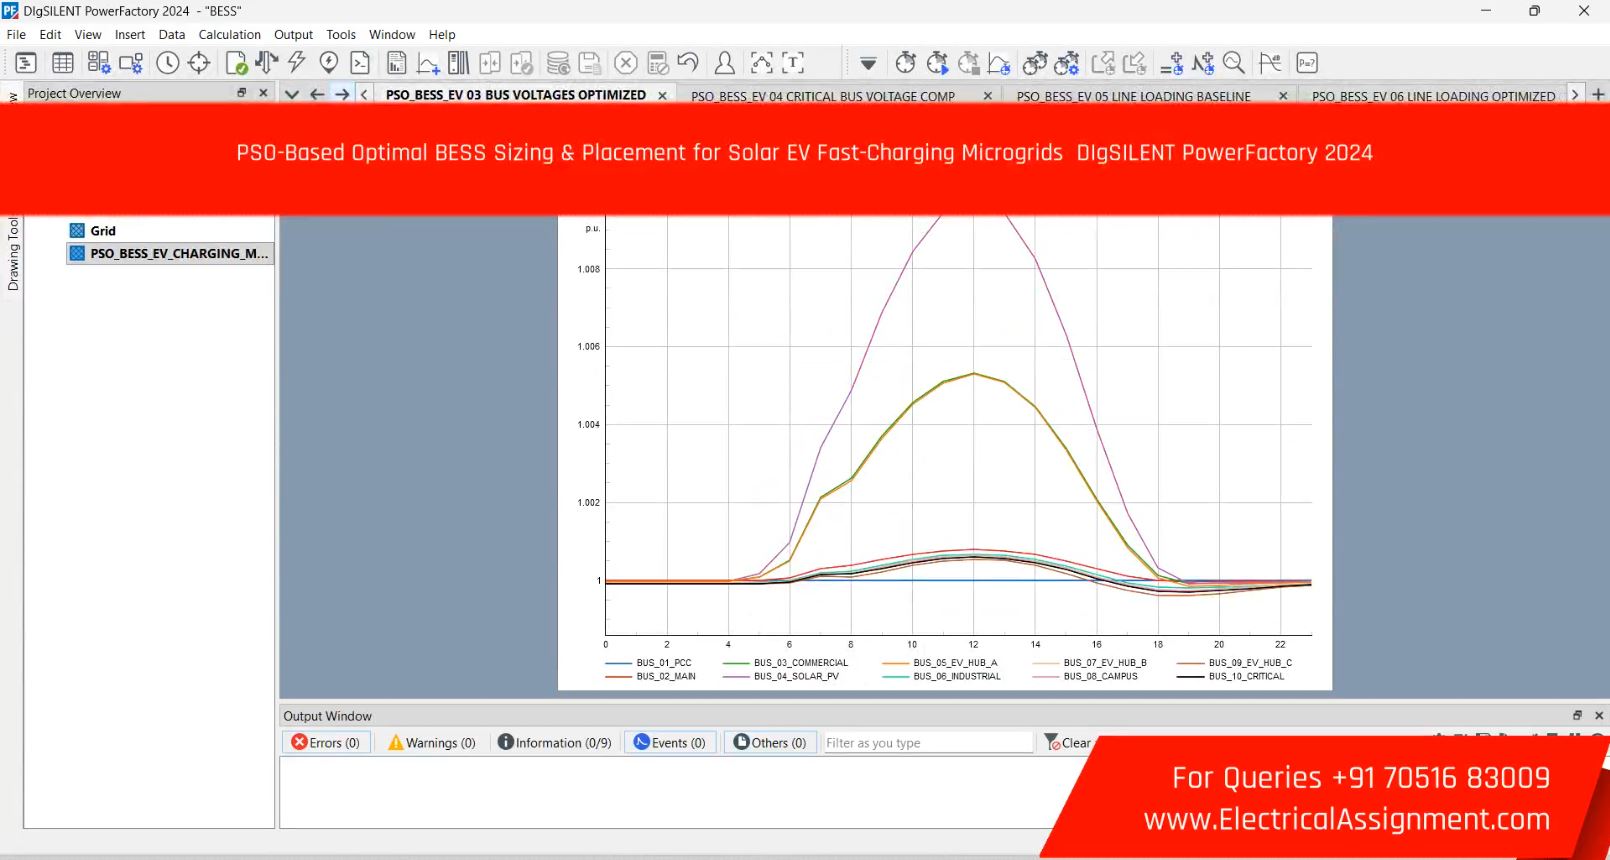1610x860 pixels.
Task: Click the BUS_03_COMMERCIAL green legend line
Action: coord(736,663)
